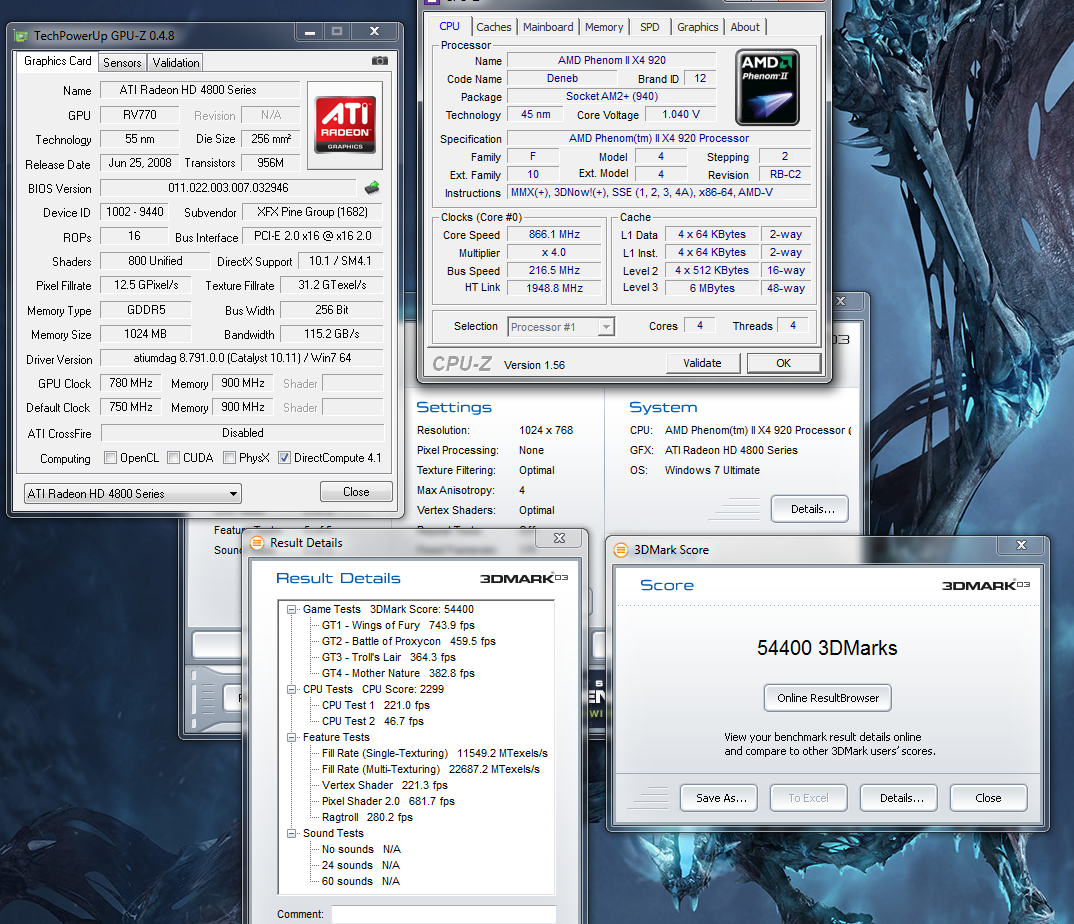Click the ATI CrossFire Disabled field
Image resolution: width=1074 pixels, height=924 pixels.
pos(242,433)
